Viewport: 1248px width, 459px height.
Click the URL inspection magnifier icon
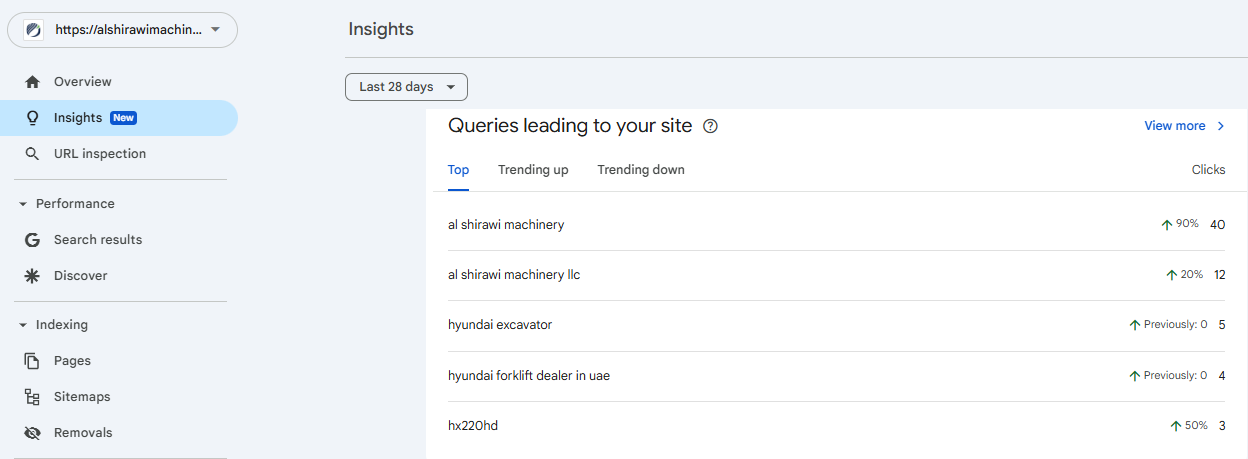tap(33, 154)
